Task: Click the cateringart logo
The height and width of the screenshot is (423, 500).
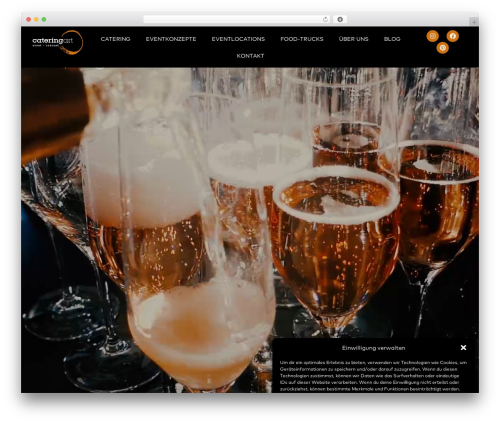Action: point(58,42)
